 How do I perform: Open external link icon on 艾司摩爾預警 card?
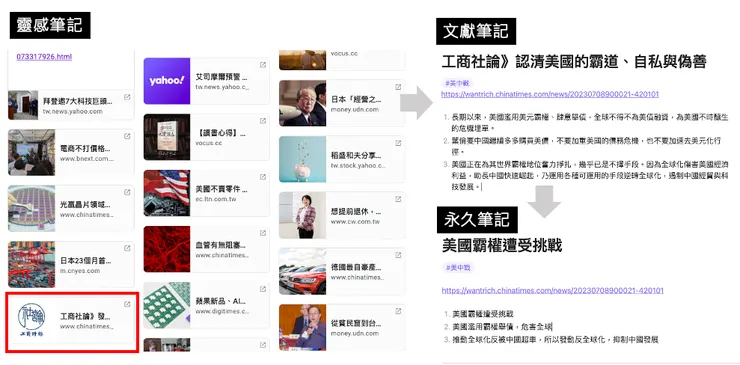pos(263,65)
